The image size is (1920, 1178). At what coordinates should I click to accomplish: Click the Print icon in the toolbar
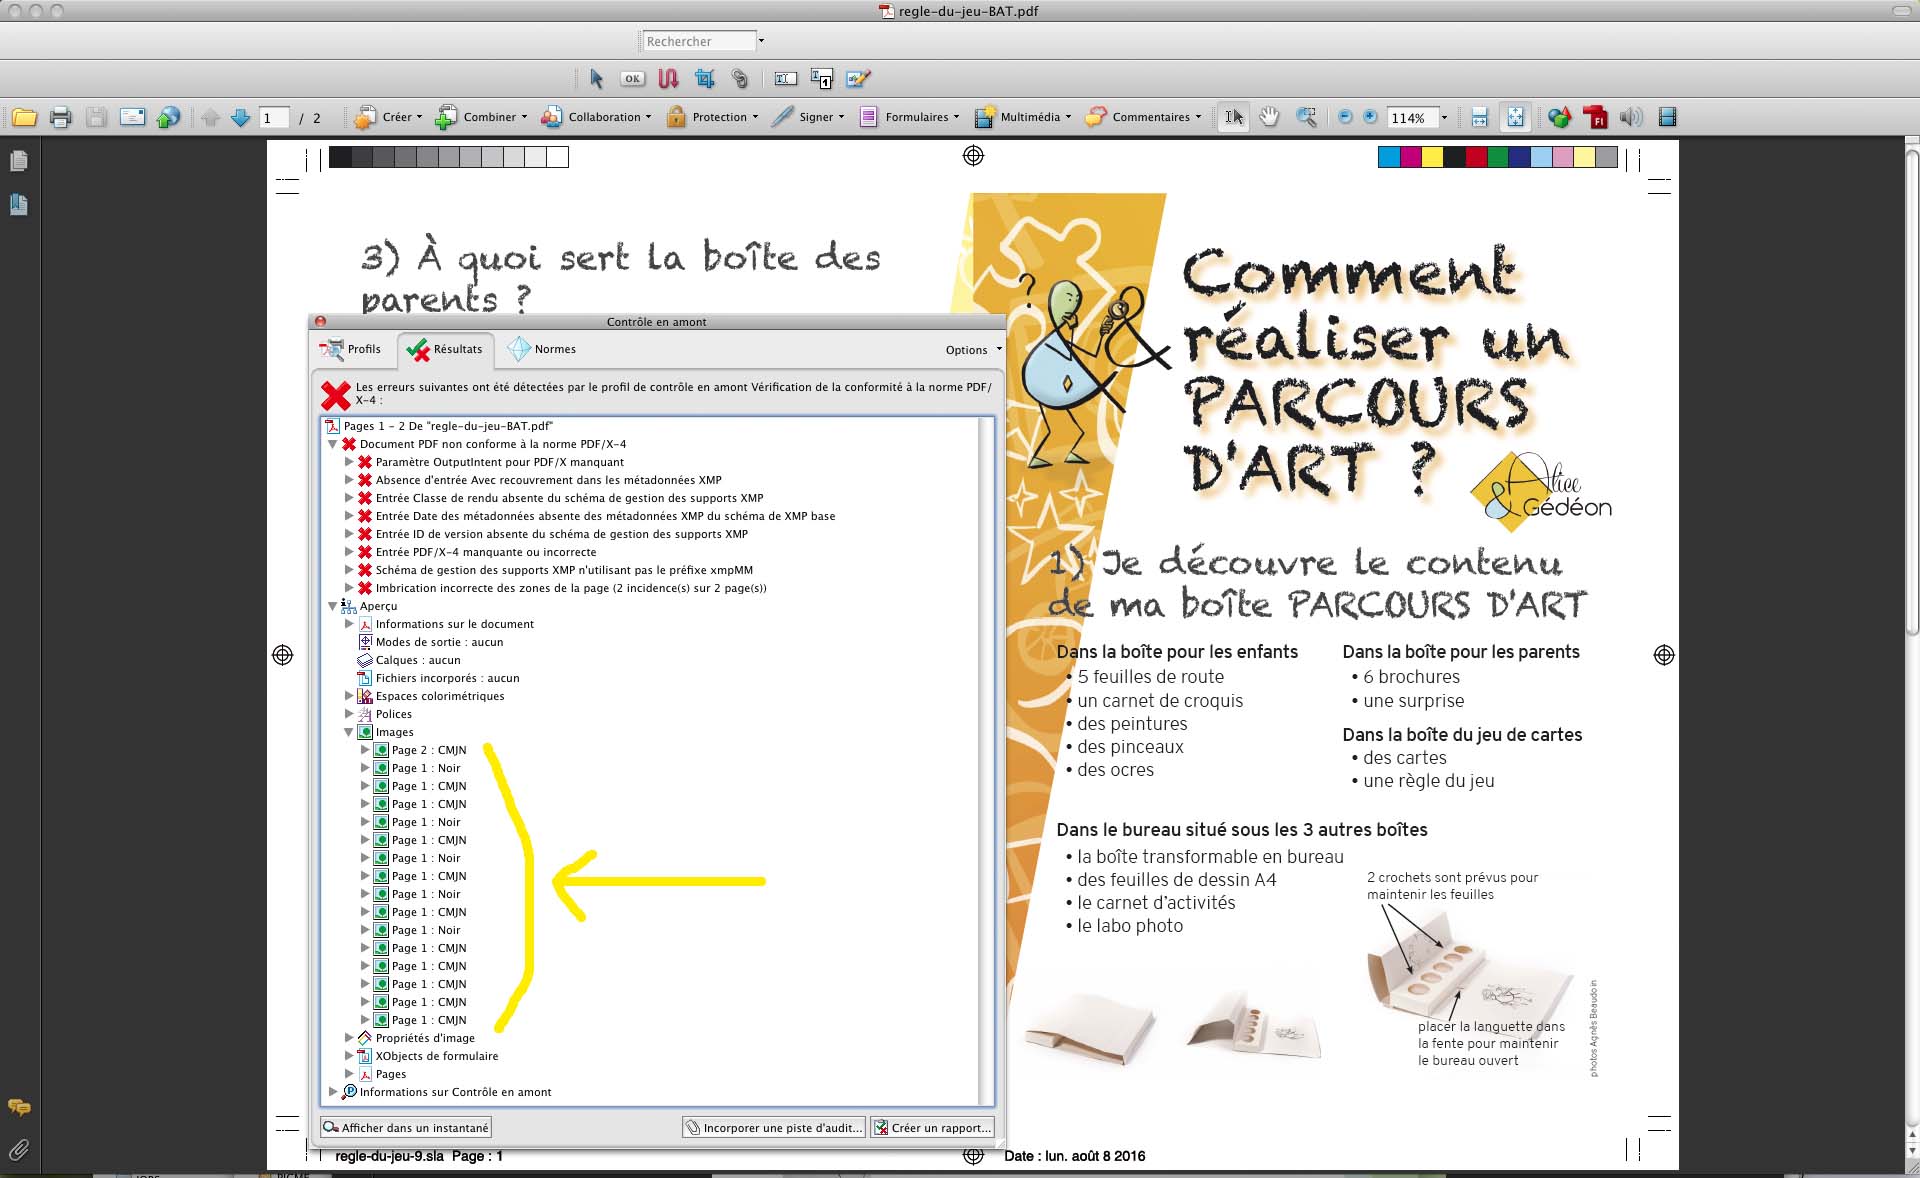pyautogui.click(x=61, y=117)
